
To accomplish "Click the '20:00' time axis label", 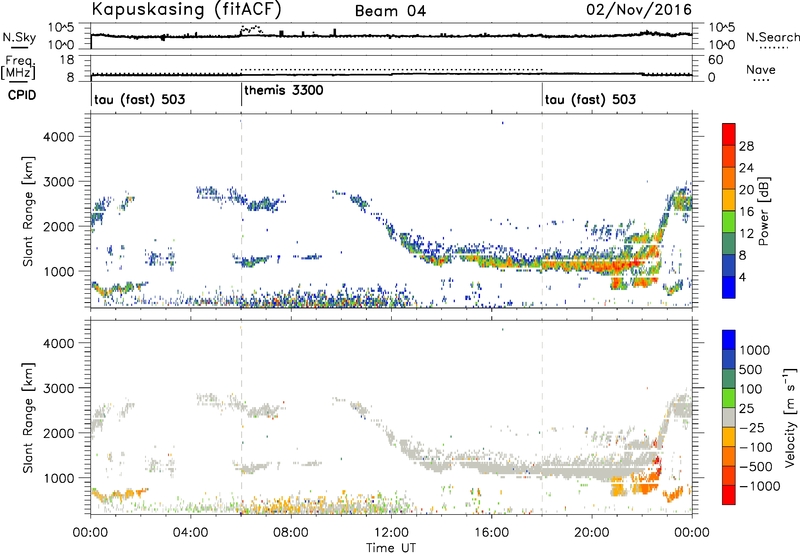I will pos(592,533).
